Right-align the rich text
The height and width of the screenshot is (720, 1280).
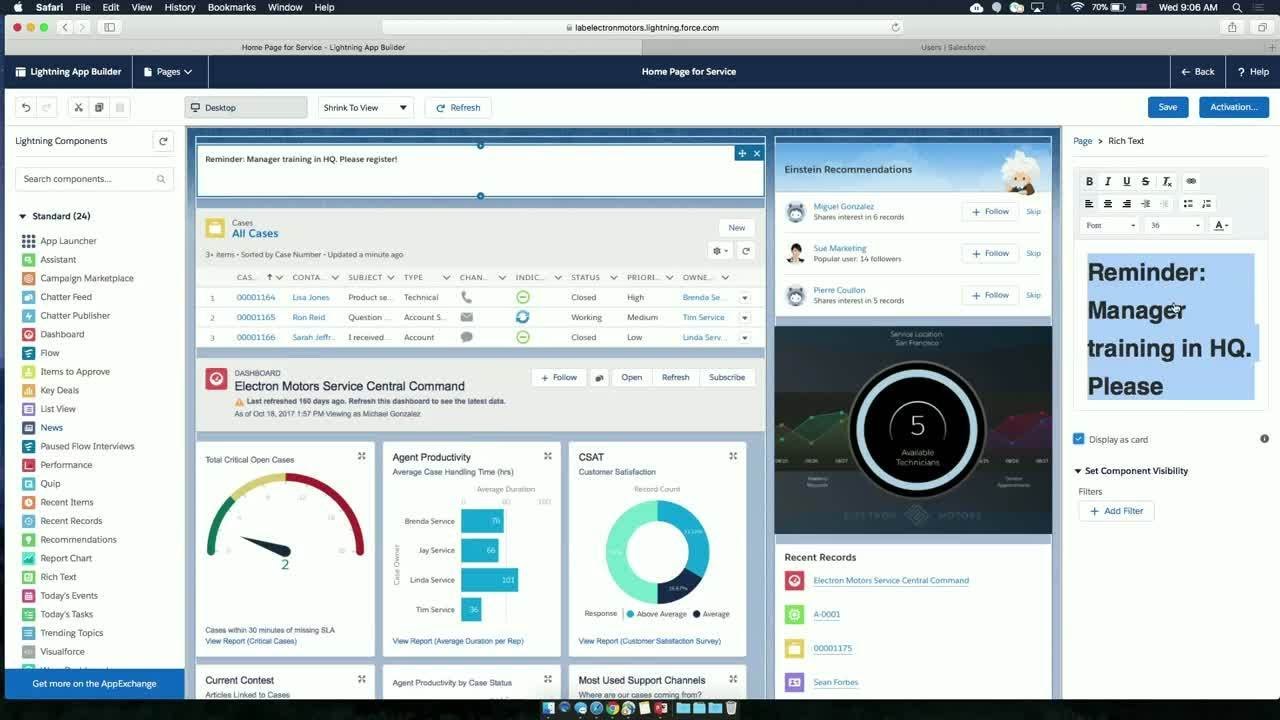1127,203
